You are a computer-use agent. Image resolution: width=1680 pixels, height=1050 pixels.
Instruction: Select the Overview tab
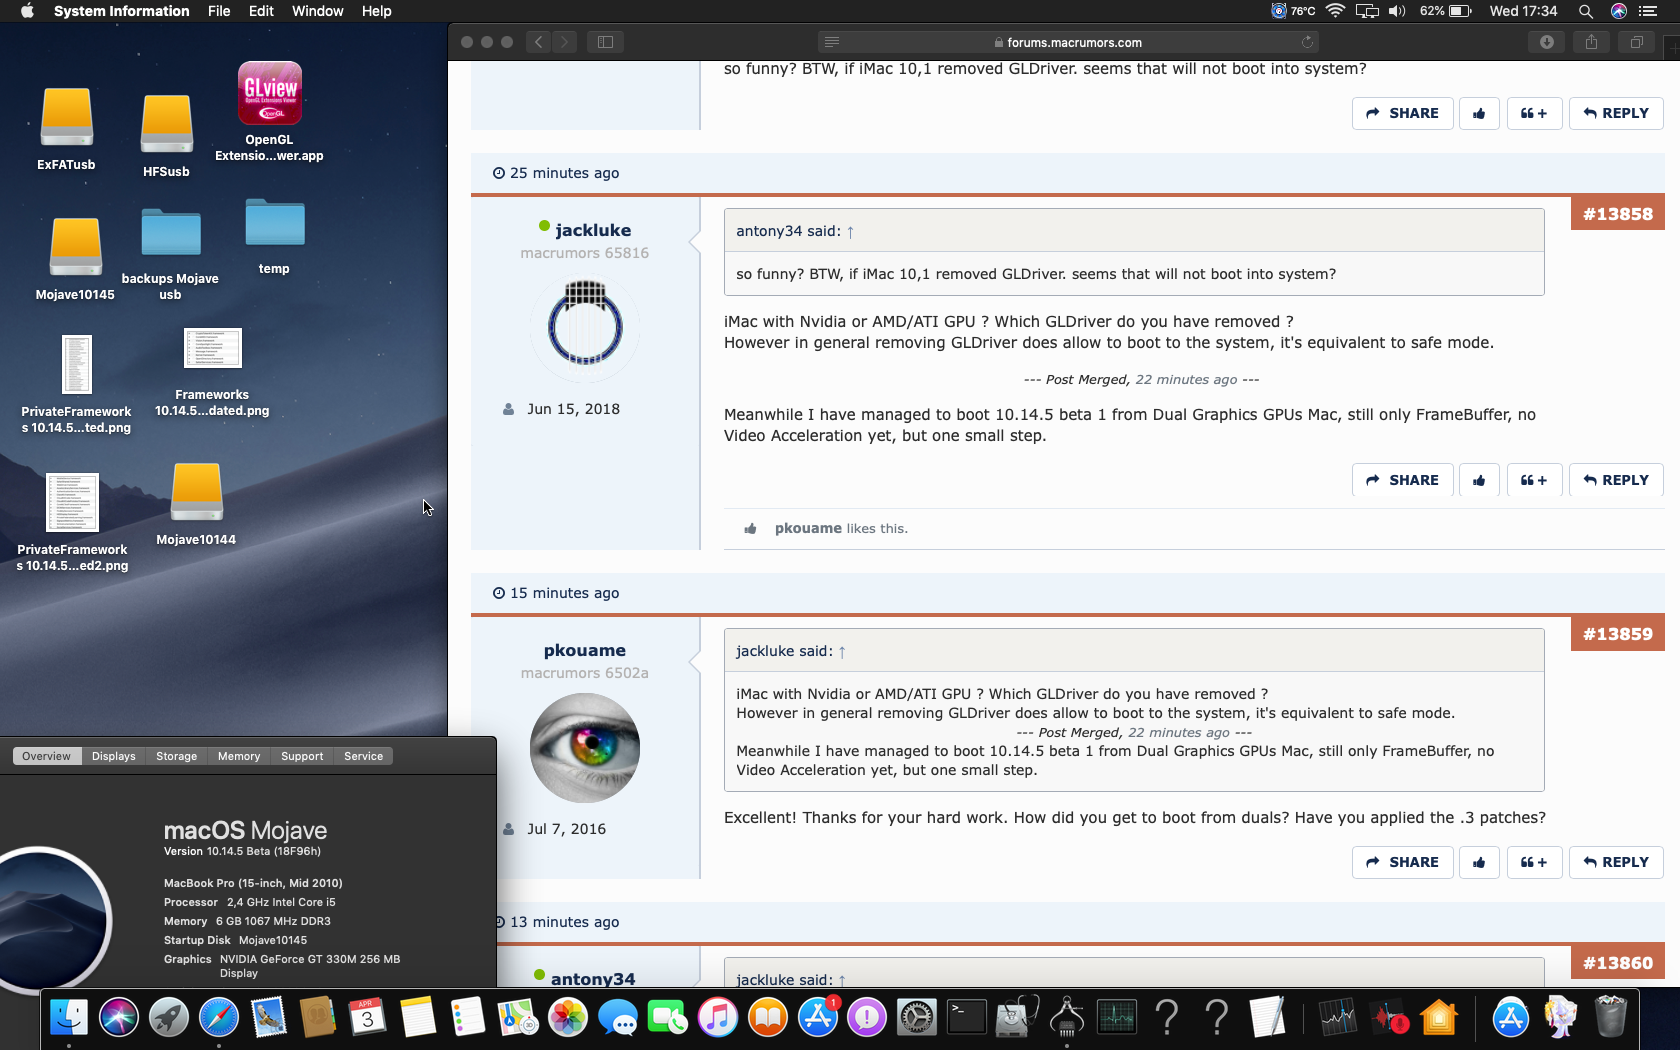47,756
